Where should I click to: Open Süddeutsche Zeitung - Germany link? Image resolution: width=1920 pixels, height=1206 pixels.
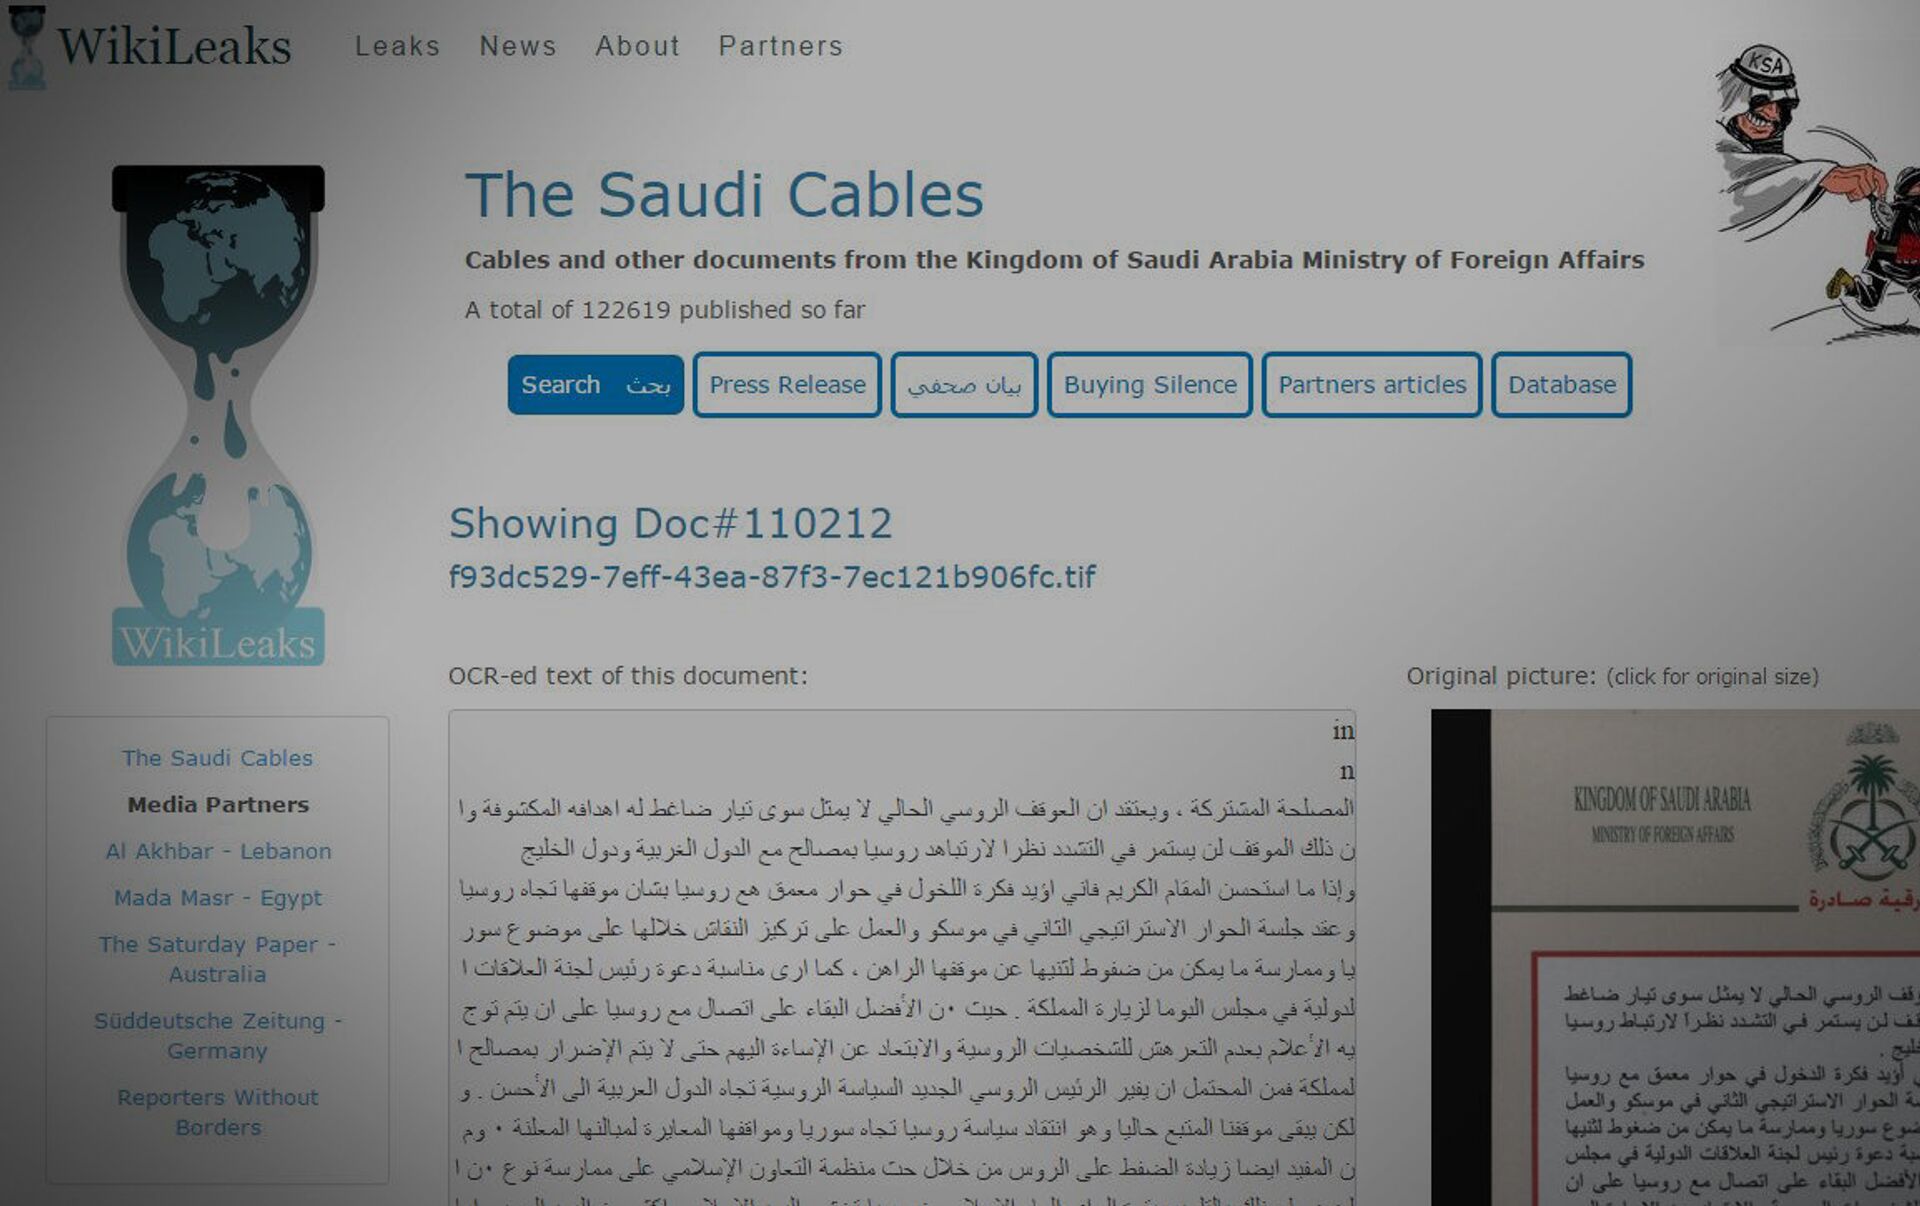click(217, 1036)
